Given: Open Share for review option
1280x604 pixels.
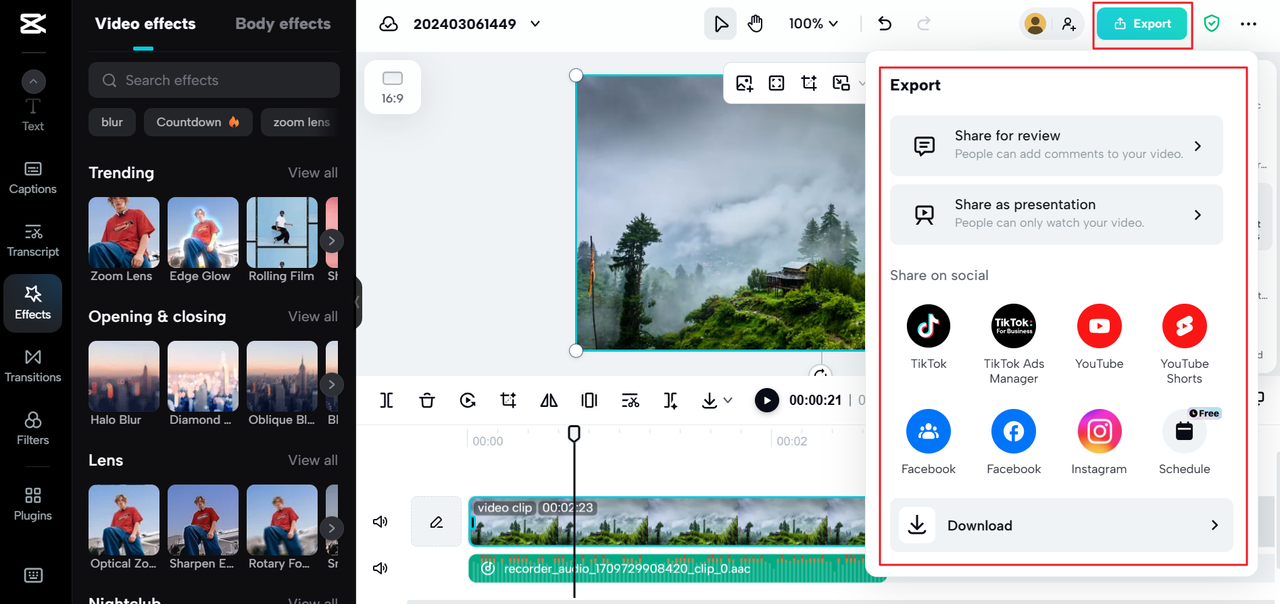Looking at the screenshot, I should click(x=1056, y=145).
